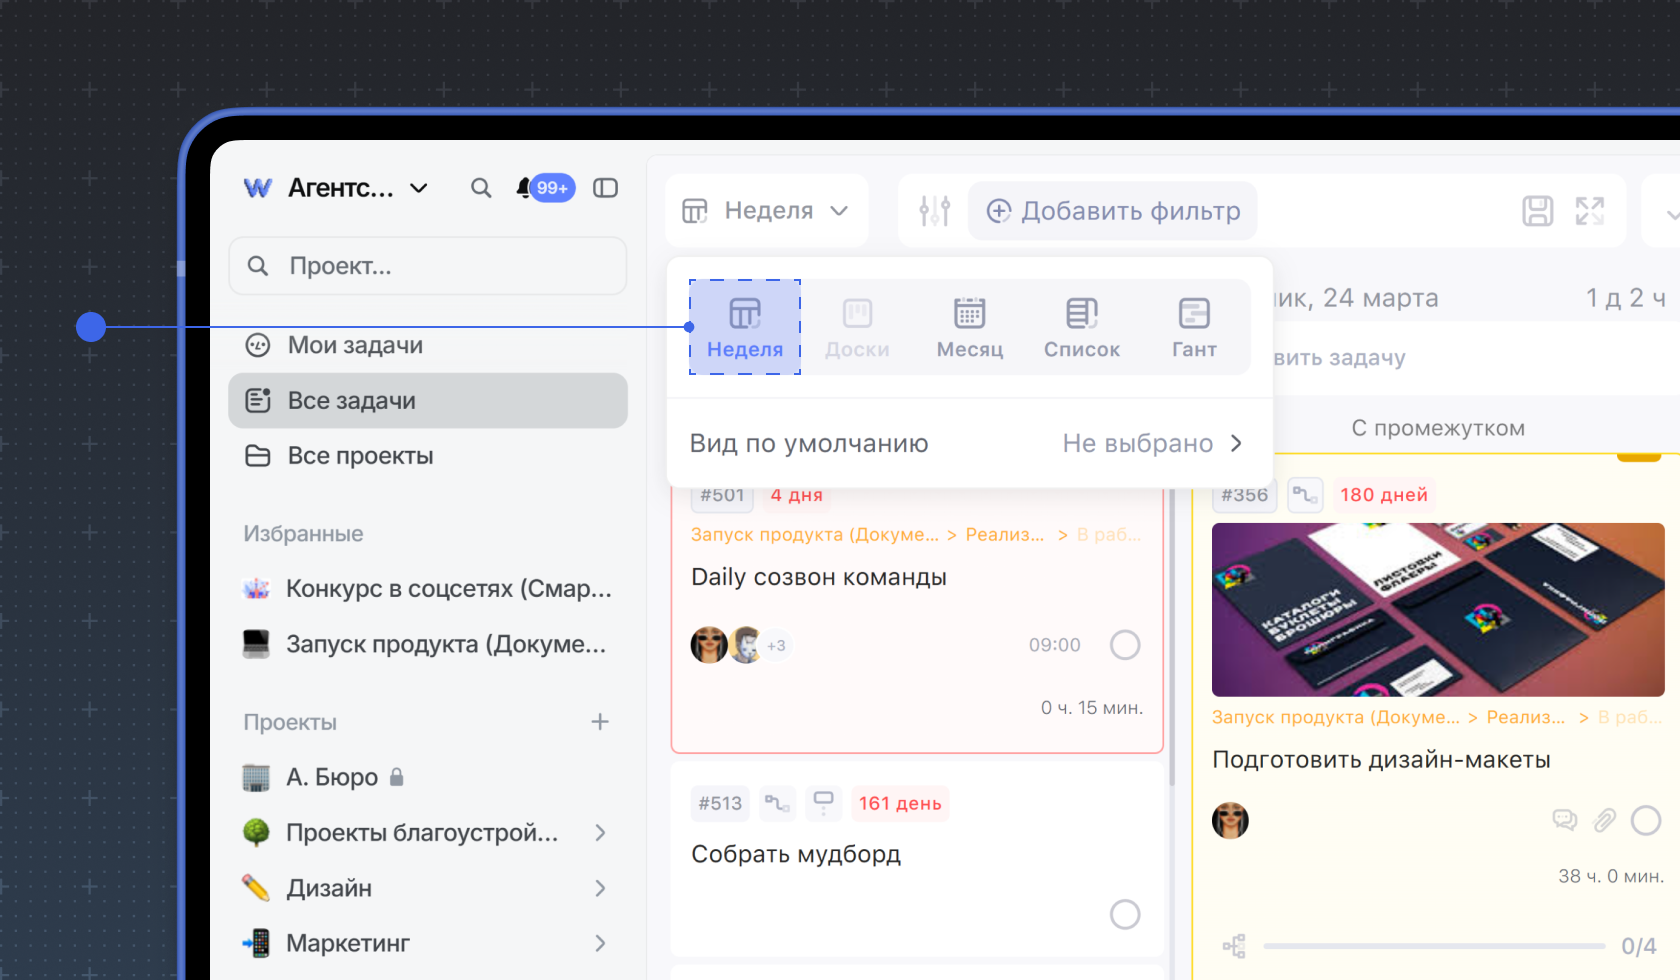The height and width of the screenshot is (980, 1680).
Task: Open Все проекты in sidebar
Action: click(x=360, y=456)
